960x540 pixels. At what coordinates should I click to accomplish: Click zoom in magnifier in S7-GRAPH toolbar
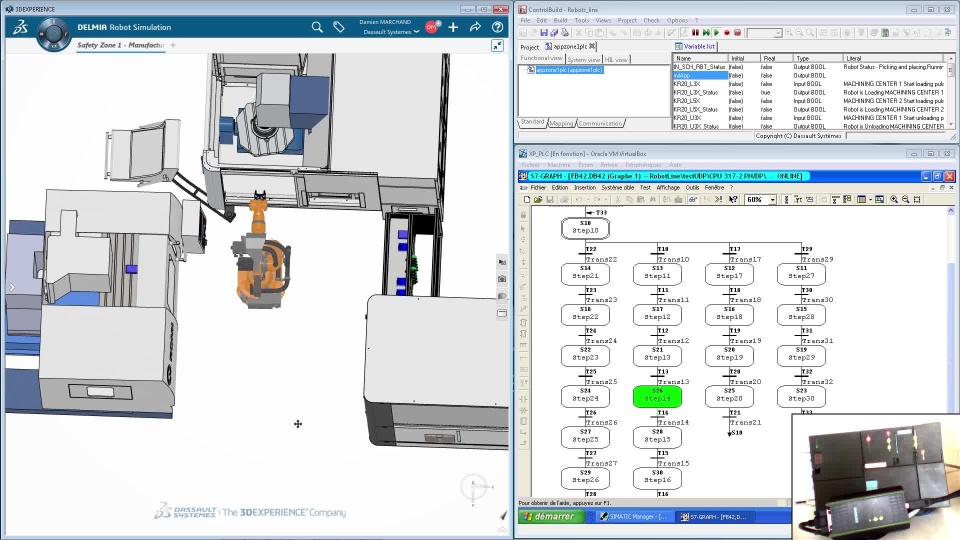pos(894,200)
